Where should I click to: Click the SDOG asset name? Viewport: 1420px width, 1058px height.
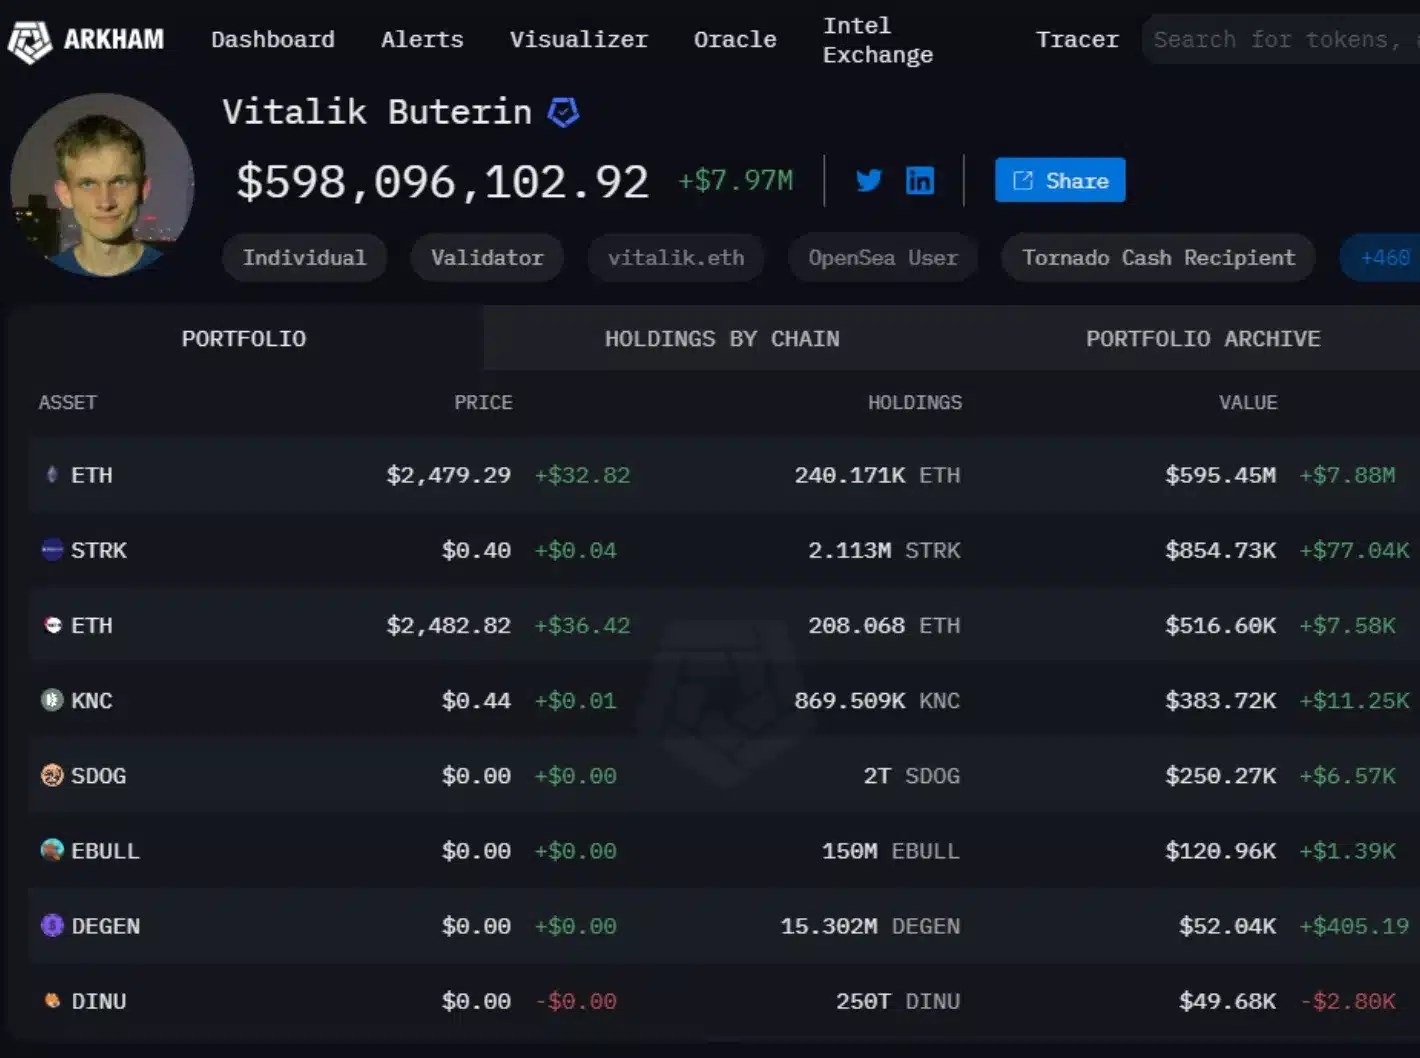tap(99, 775)
